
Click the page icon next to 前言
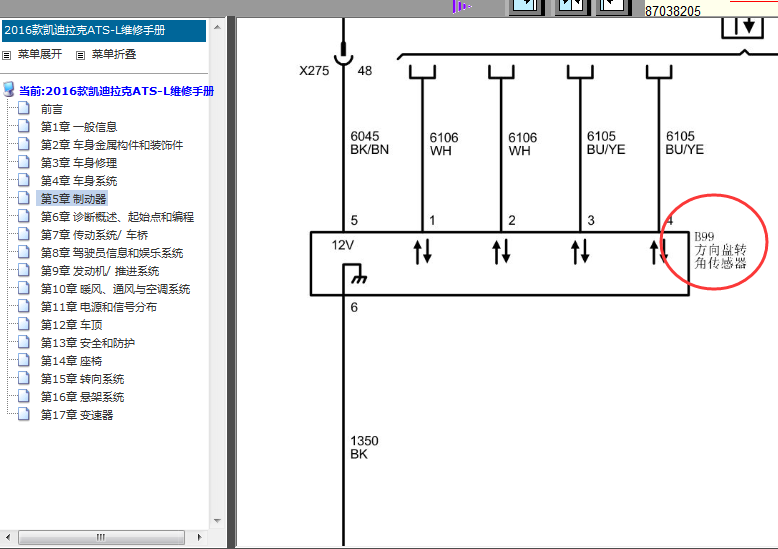[x=24, y=108]
